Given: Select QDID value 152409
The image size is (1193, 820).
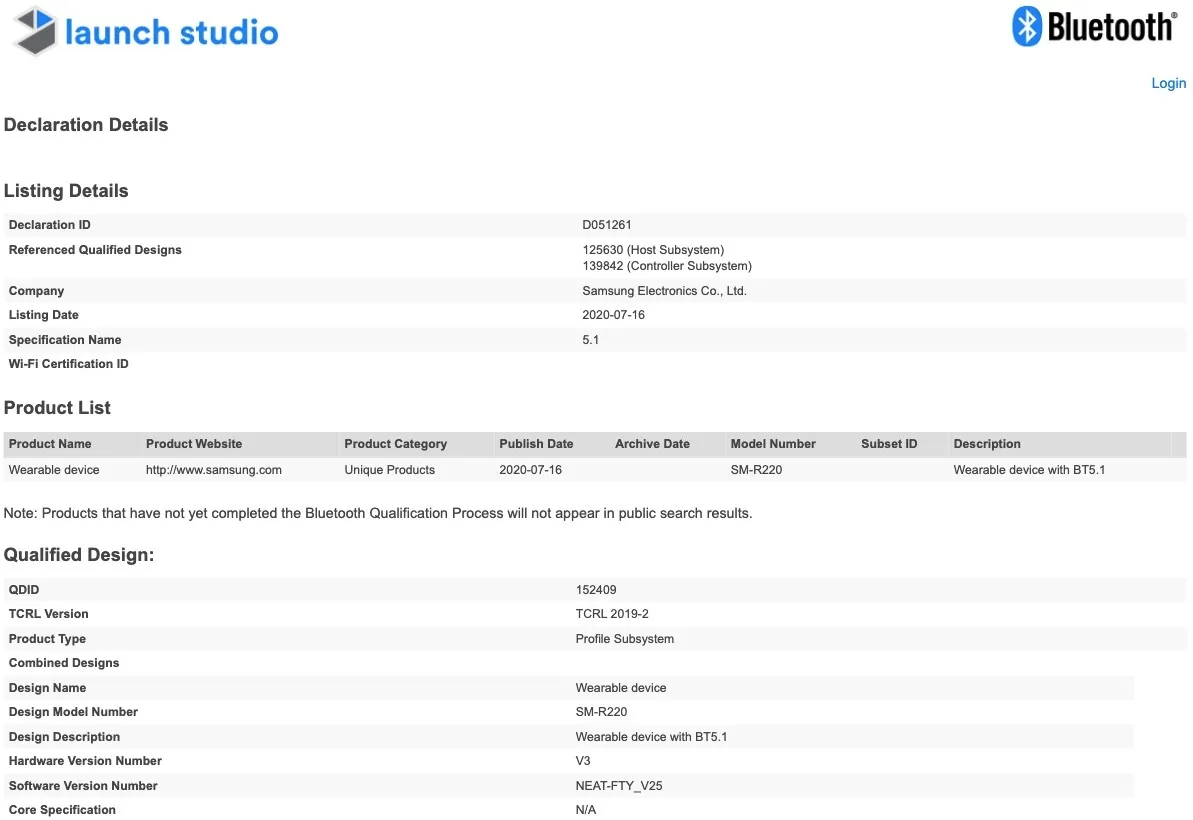Looking at the screenshot, I should [x=596, y=590].
